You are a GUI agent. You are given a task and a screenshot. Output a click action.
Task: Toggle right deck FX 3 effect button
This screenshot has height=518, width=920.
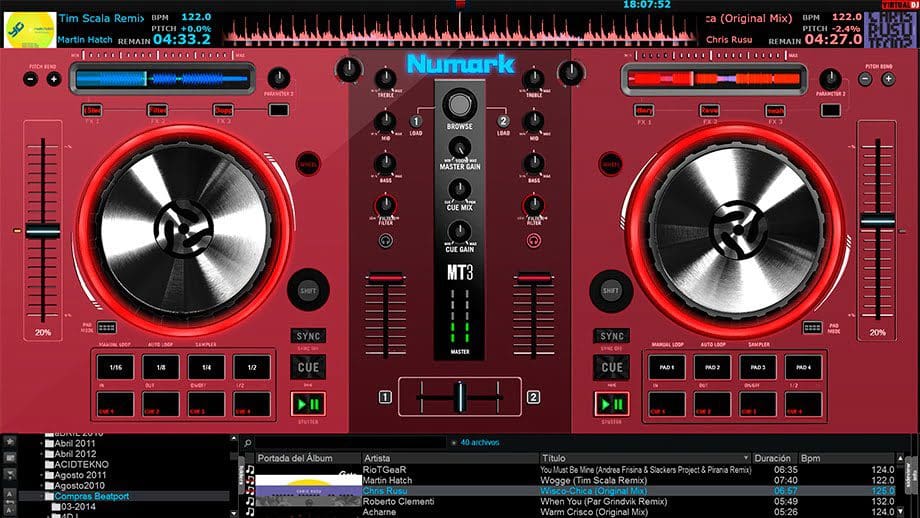click(774, 110)
